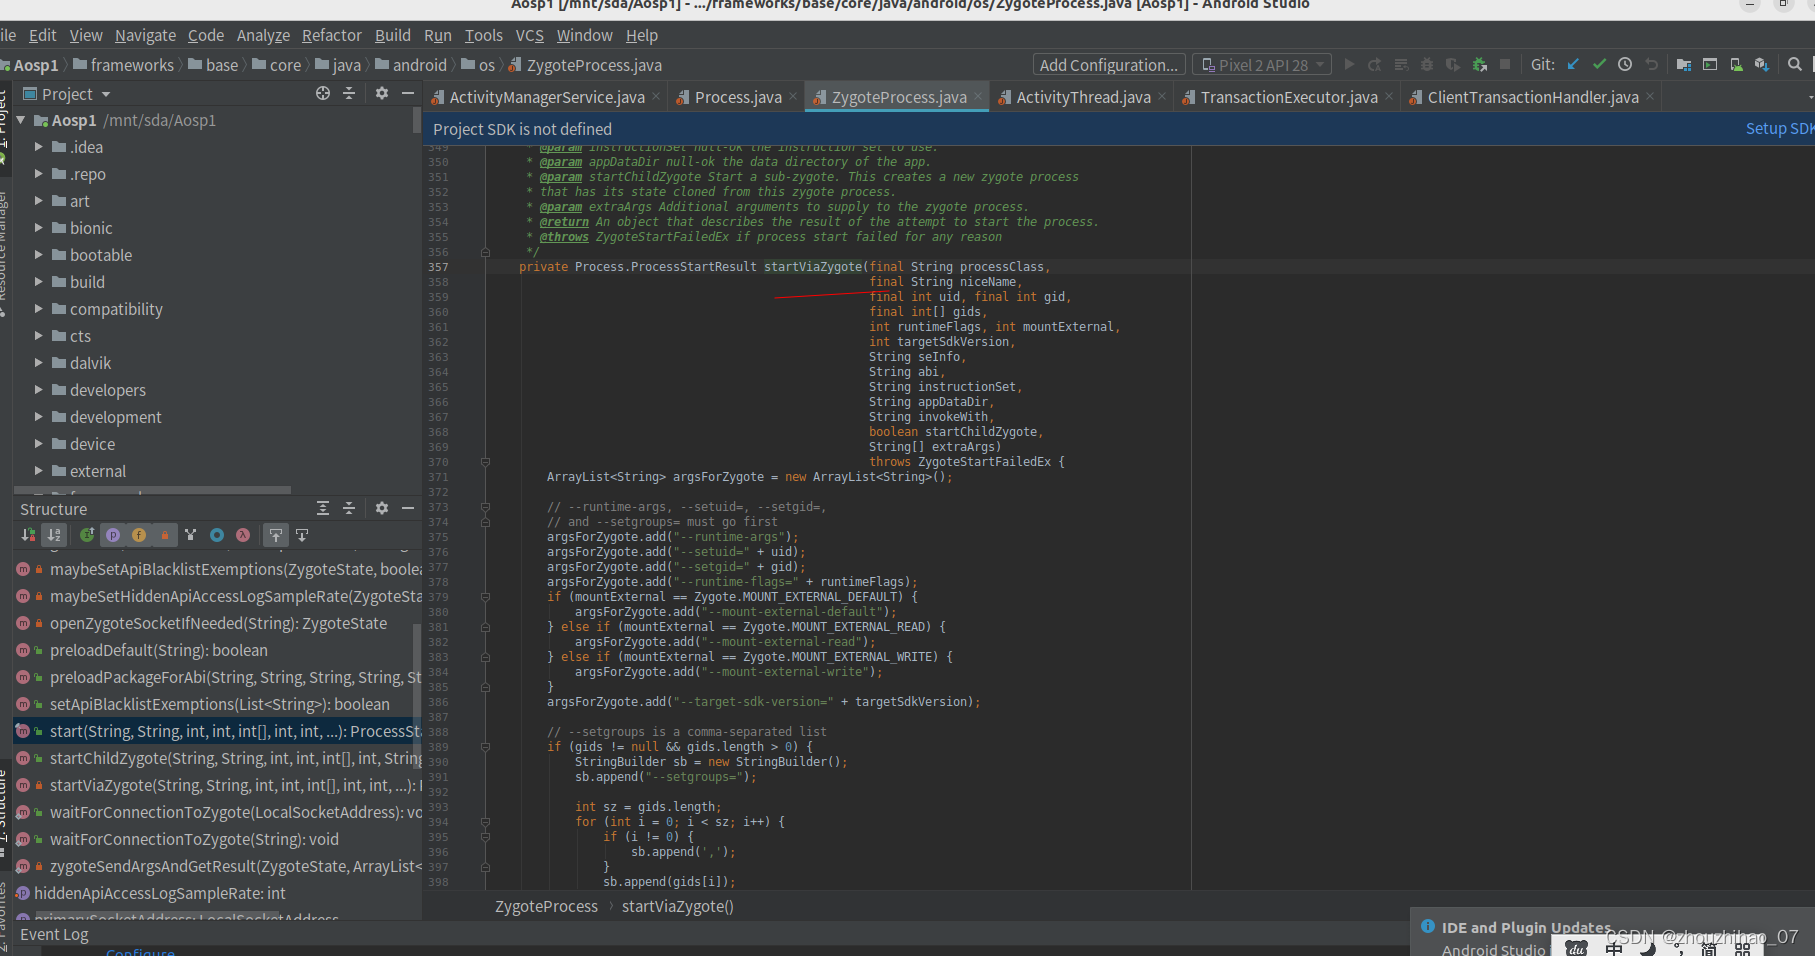Toggle Show Lambdas pink lambda icon
Viewport: 1815px width, 956px height.
(243, 535)
